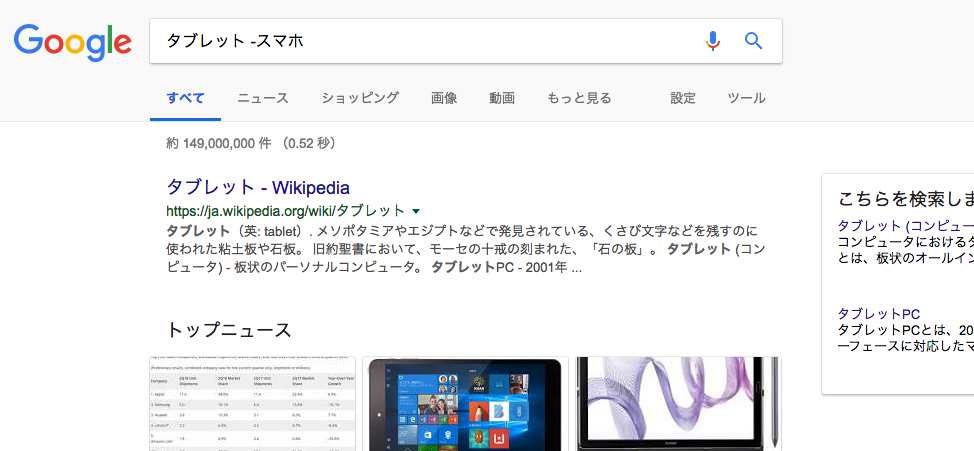Start voice search with the microphone icon
Image resolution: width=974 pixels, height=451 pixels.
coord(712,41)
